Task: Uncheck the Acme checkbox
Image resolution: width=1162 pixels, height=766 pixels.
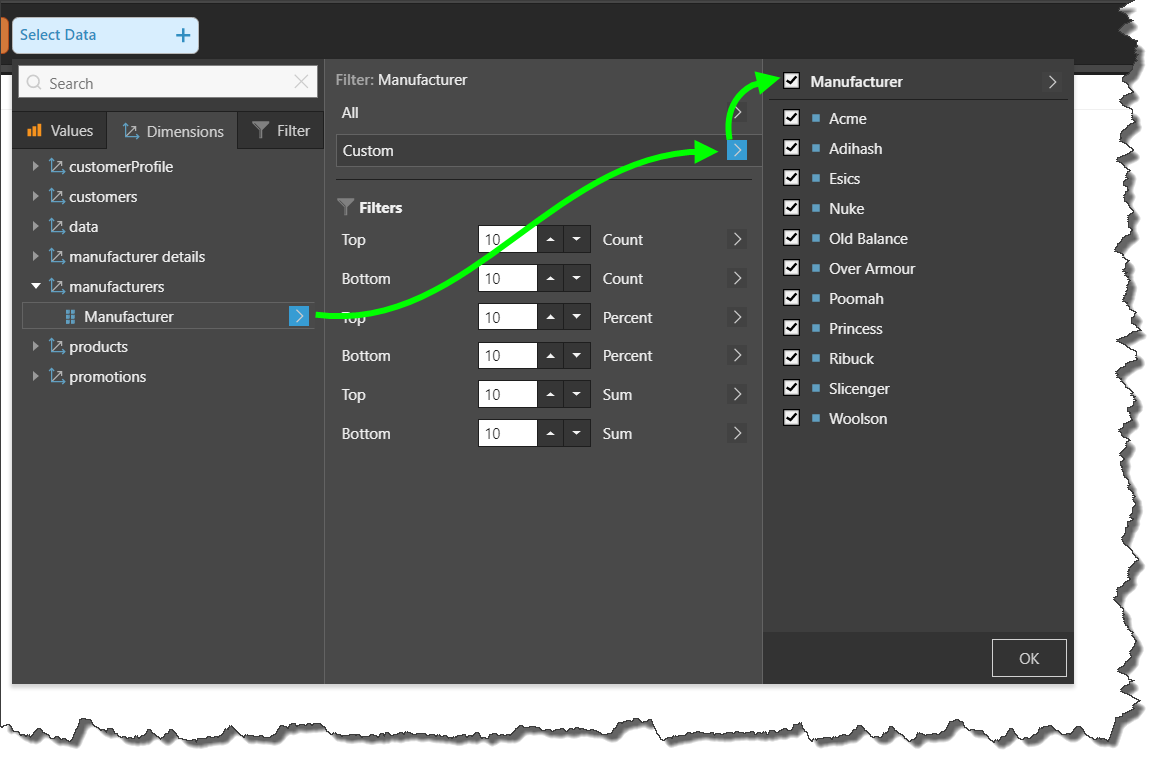Action: click(x=792, y=118)
